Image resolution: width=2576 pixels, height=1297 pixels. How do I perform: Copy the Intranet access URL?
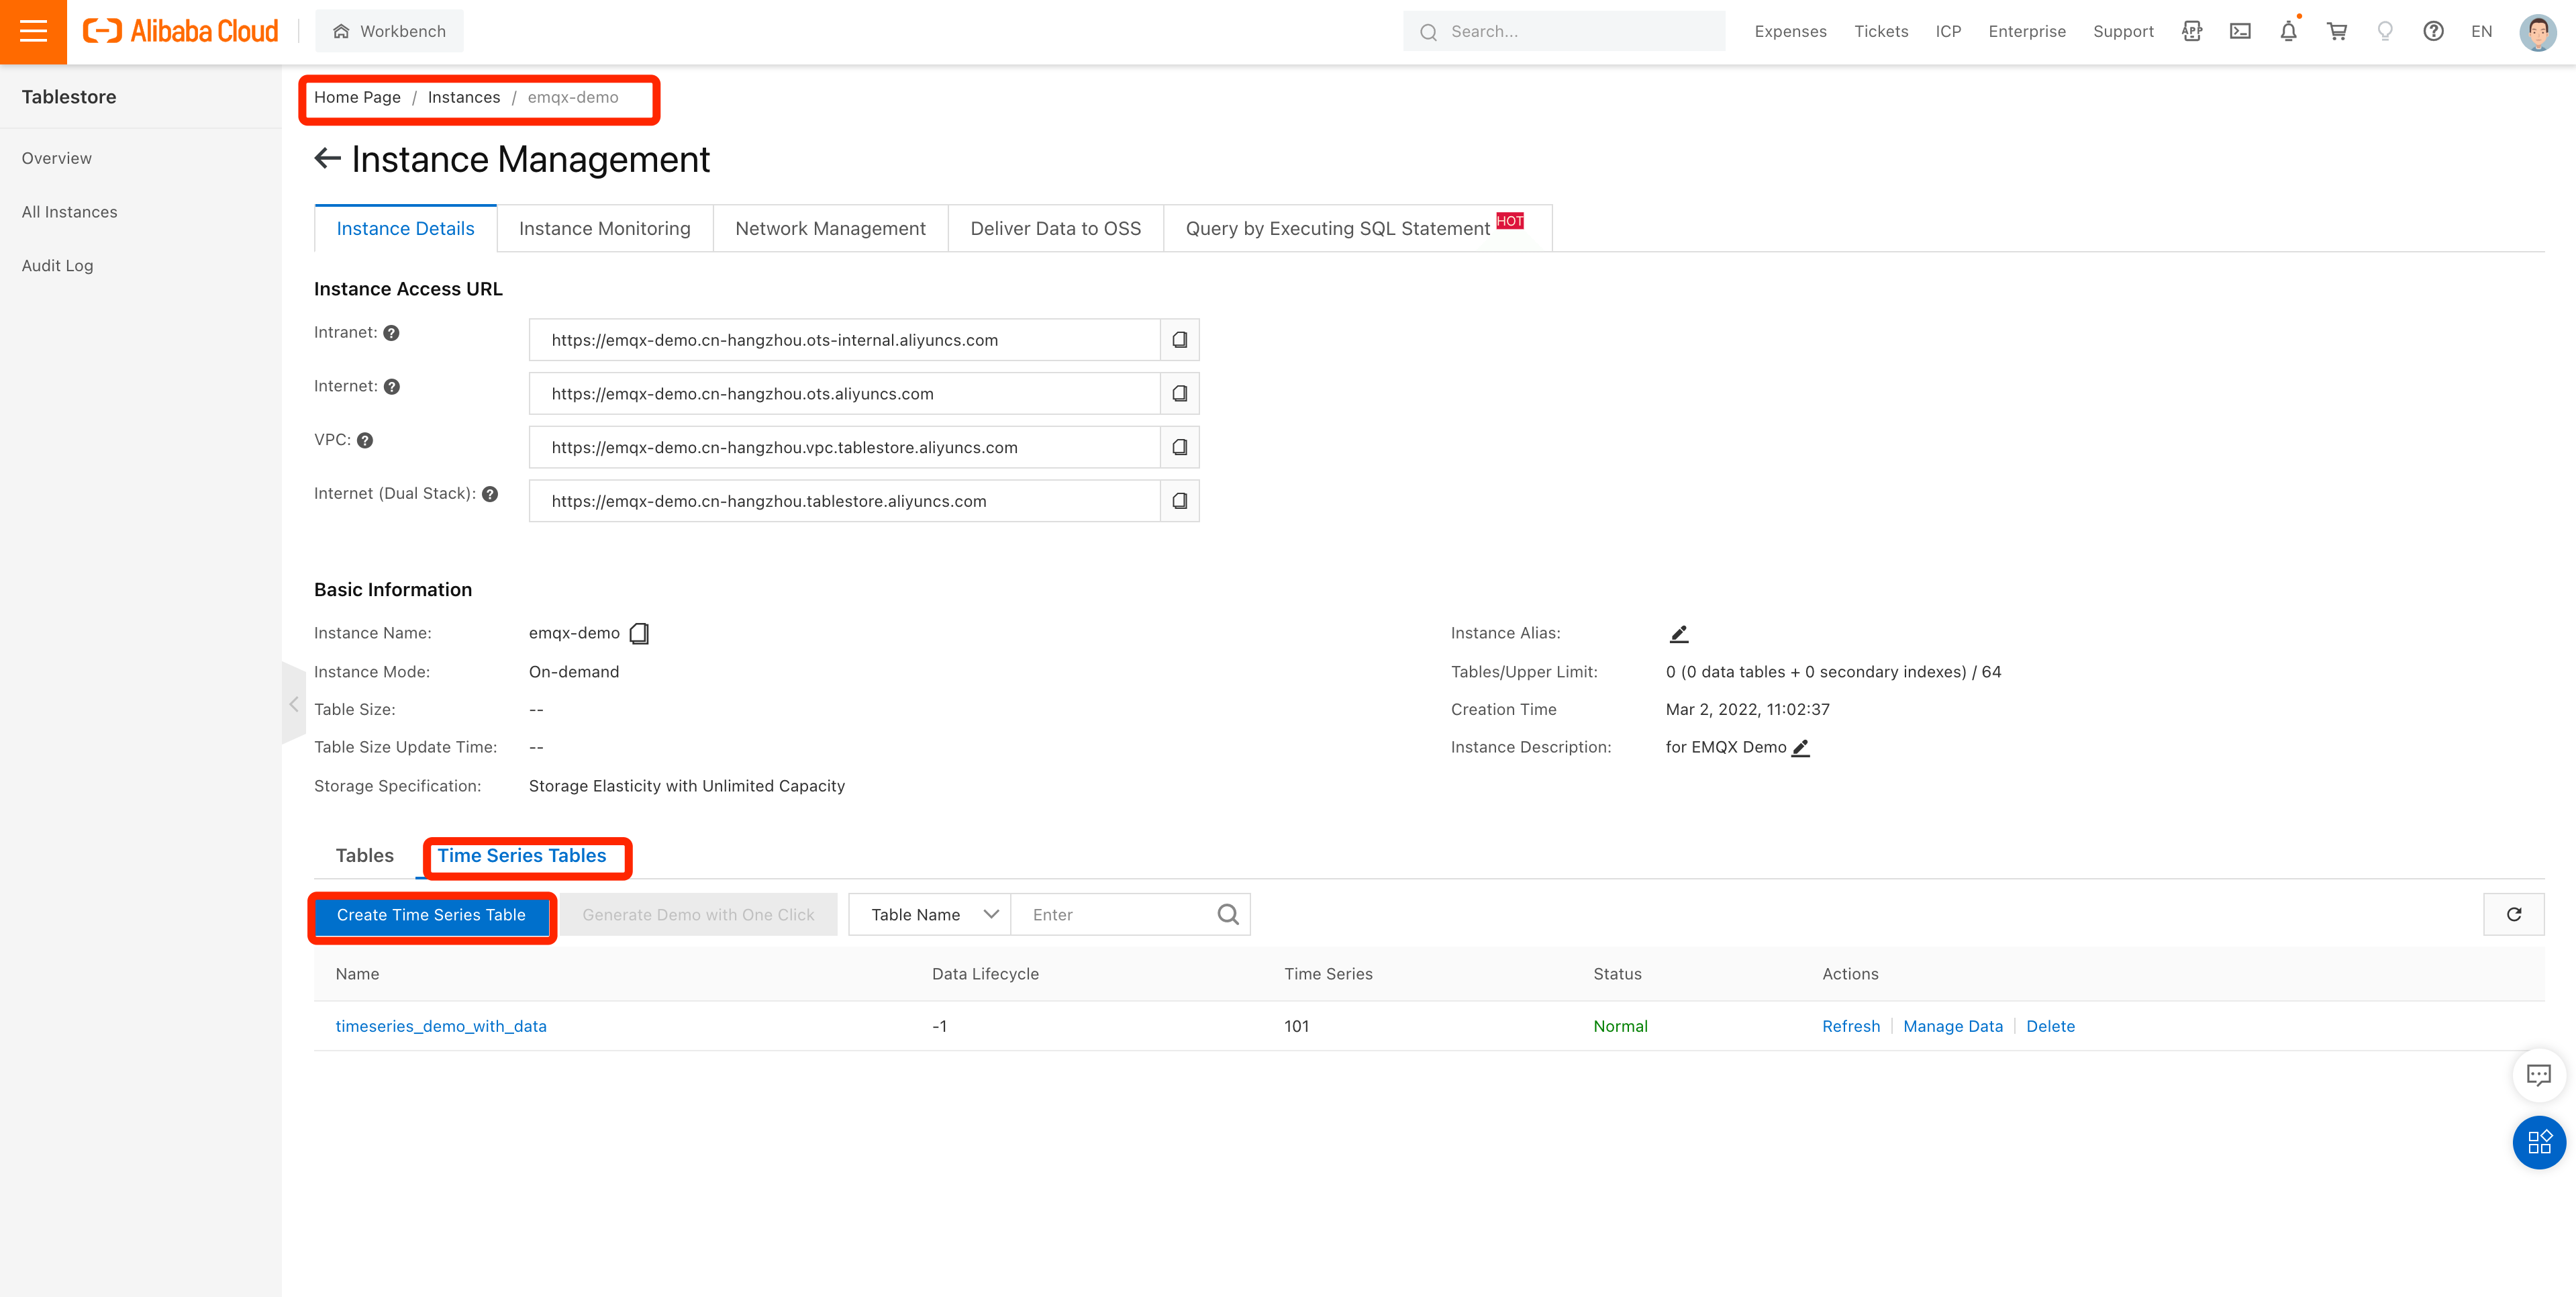point(1179,340)
